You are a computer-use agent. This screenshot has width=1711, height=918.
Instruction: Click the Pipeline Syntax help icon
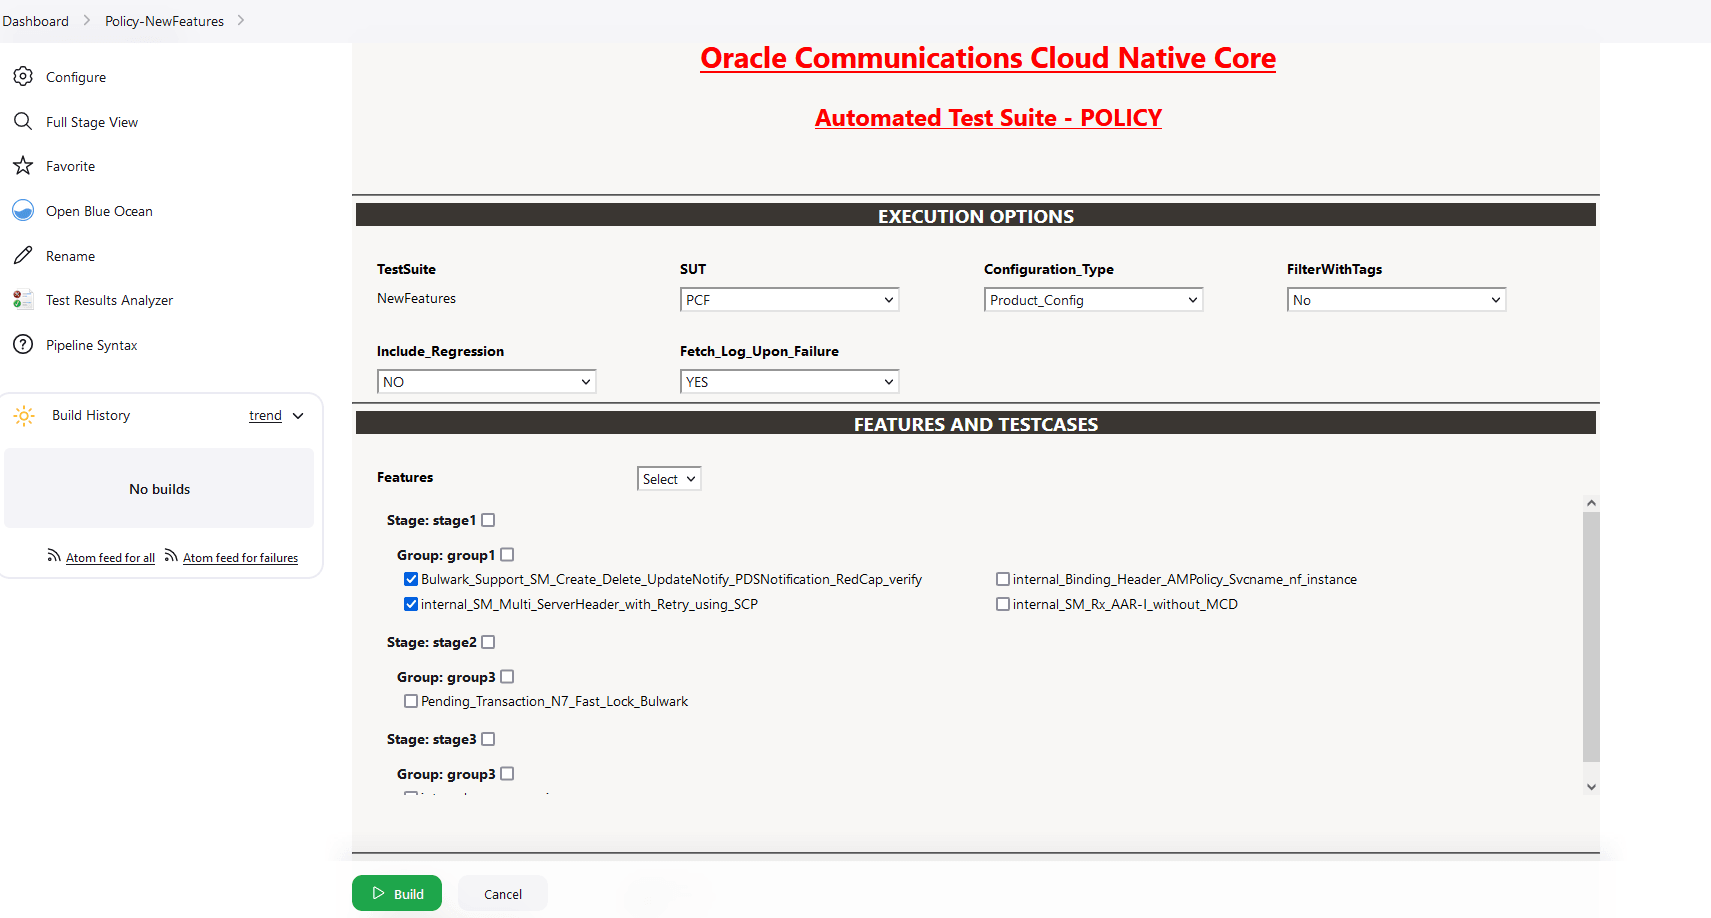(23, 345)
